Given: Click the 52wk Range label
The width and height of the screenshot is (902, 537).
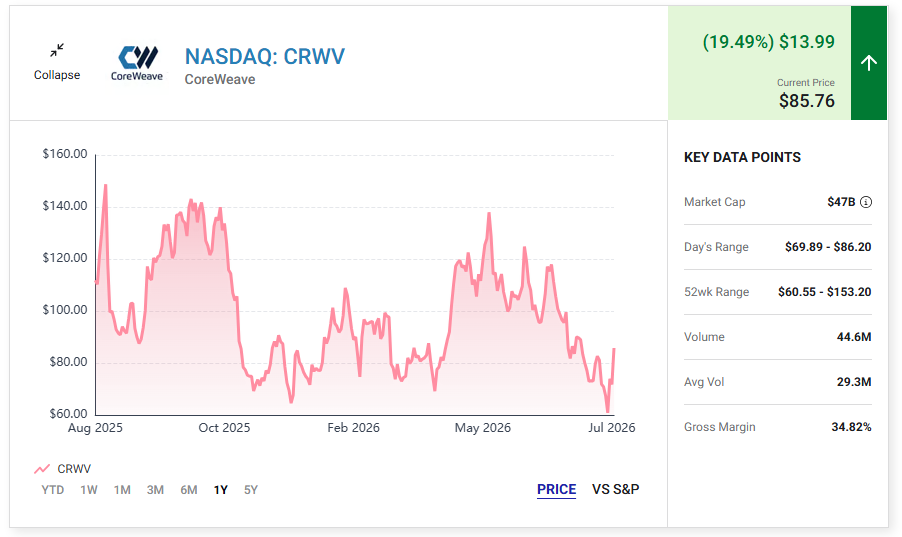Looking at the screenshot, I should click(717, 292).
